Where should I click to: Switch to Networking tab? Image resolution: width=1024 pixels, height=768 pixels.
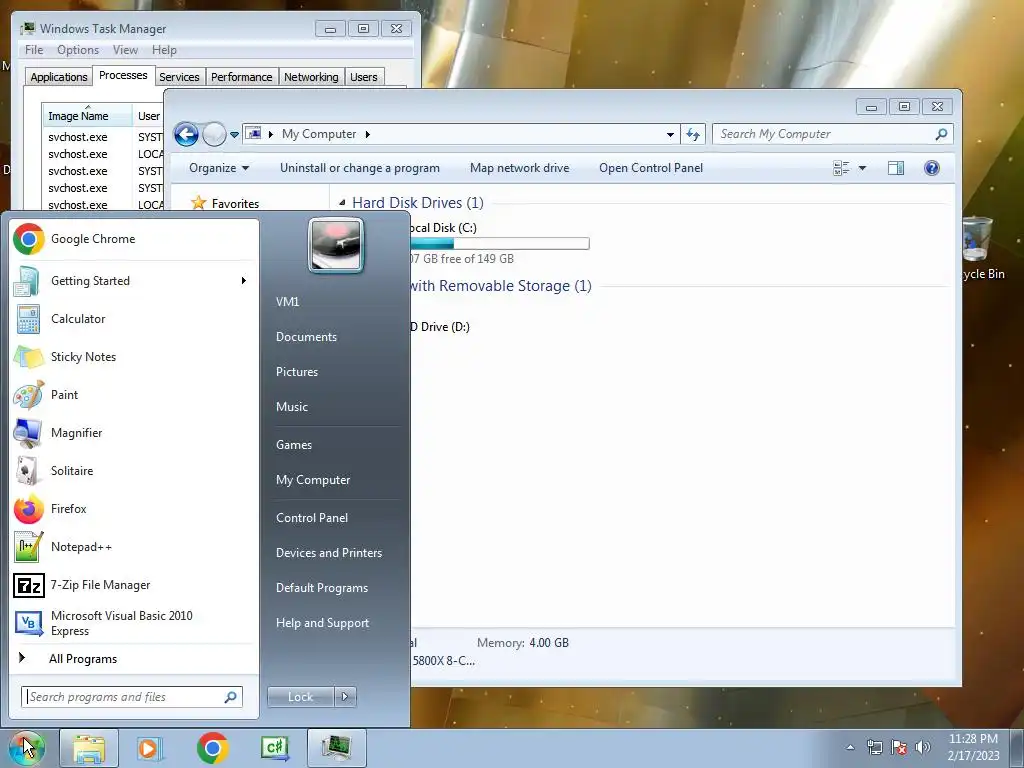click(x=312, y=77)
